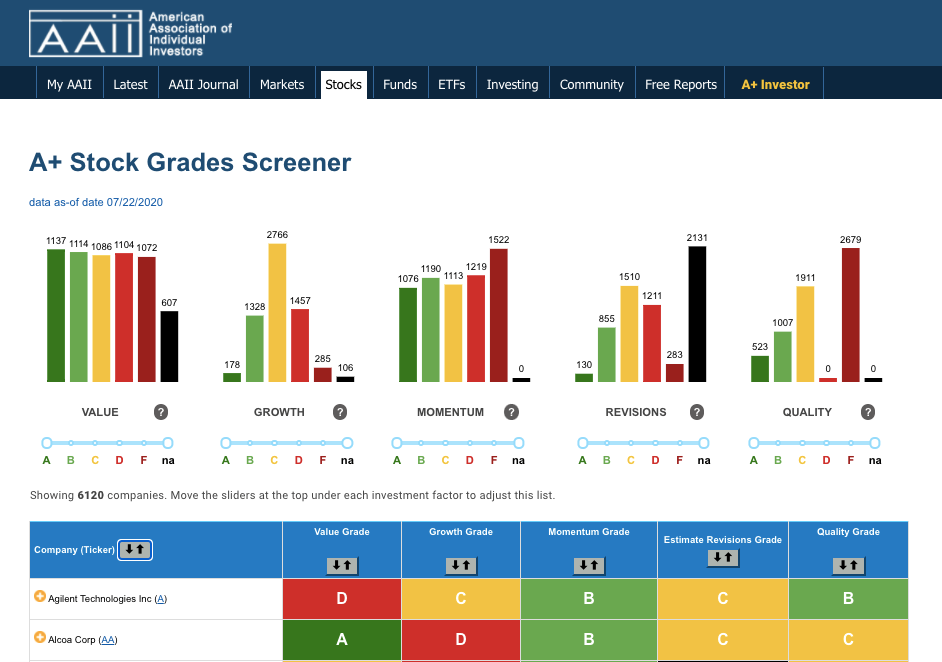Open the VALUE help question mark icon
Image resolution: width=942 pixels, height=662 pixels.
160,412
